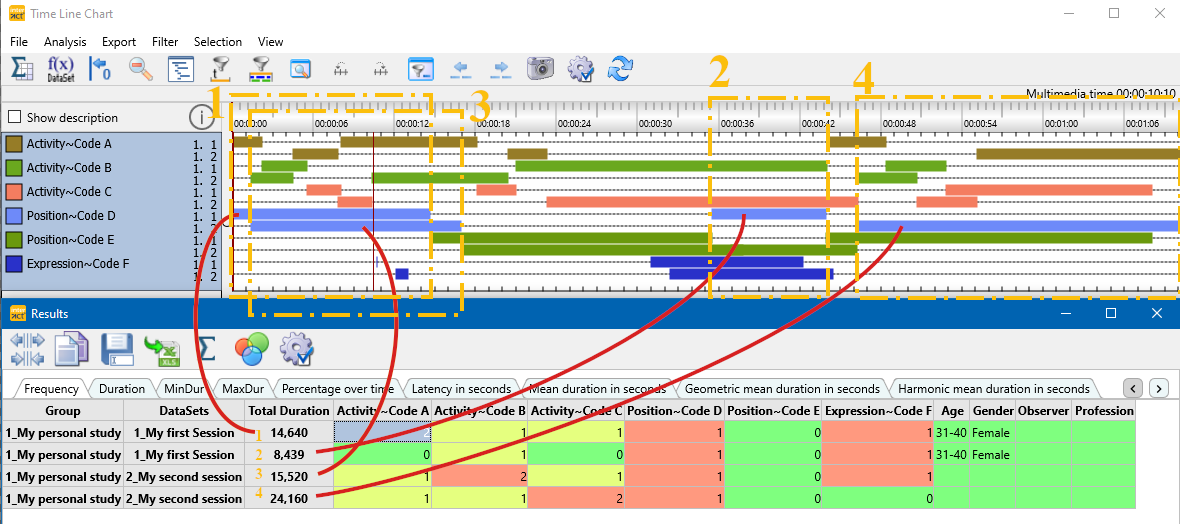1180x524 pixels.
Task: Click the colored circles icon in Results
Action: point(249,349)
